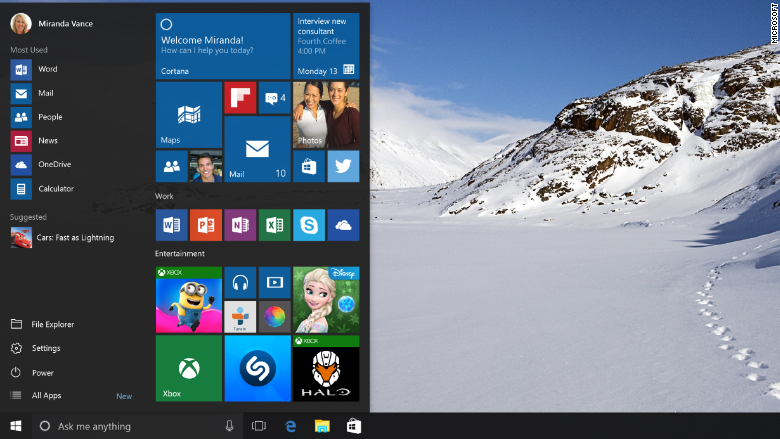This screenshot has width=780, height=439.
Task: Open the small People tile
Action: [172, 166]
